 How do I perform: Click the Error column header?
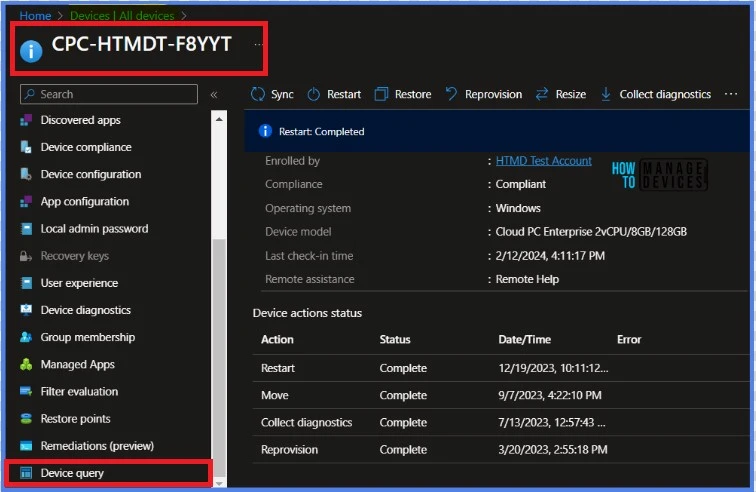point(629,340)
